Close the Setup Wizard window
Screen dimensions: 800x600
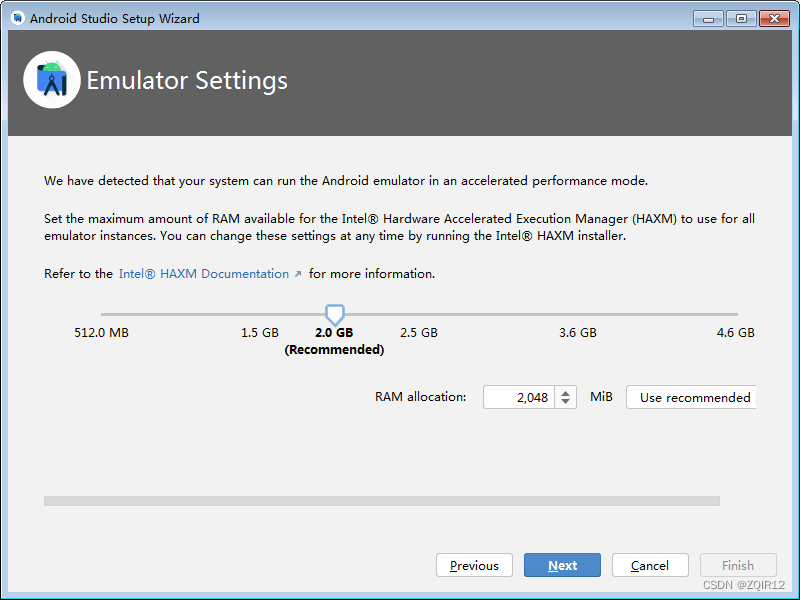(774, 19)
